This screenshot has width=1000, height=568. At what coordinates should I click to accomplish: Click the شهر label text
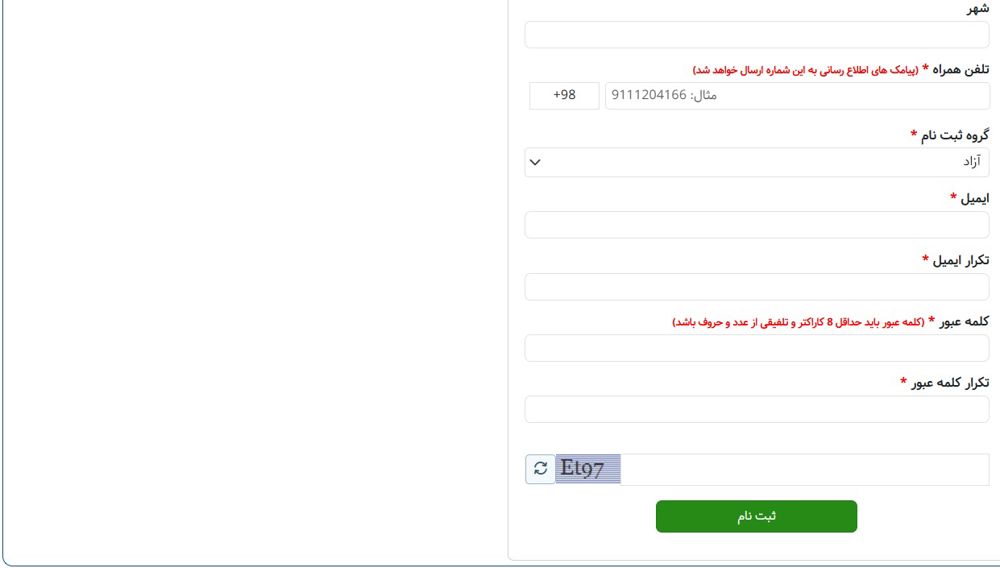point(978,9)
